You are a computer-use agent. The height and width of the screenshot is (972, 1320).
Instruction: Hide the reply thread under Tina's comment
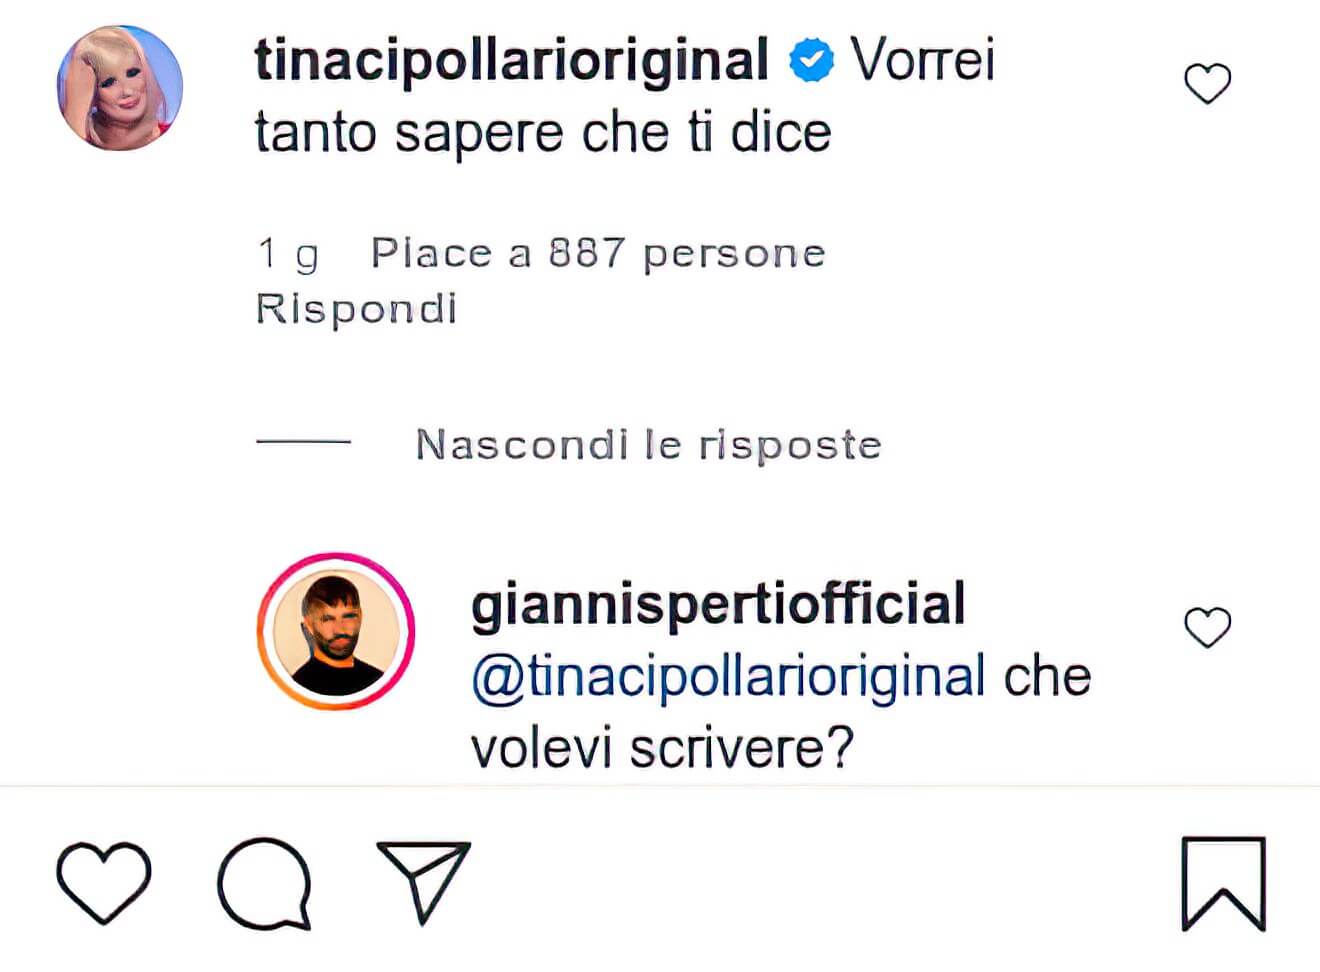point(648,443)
